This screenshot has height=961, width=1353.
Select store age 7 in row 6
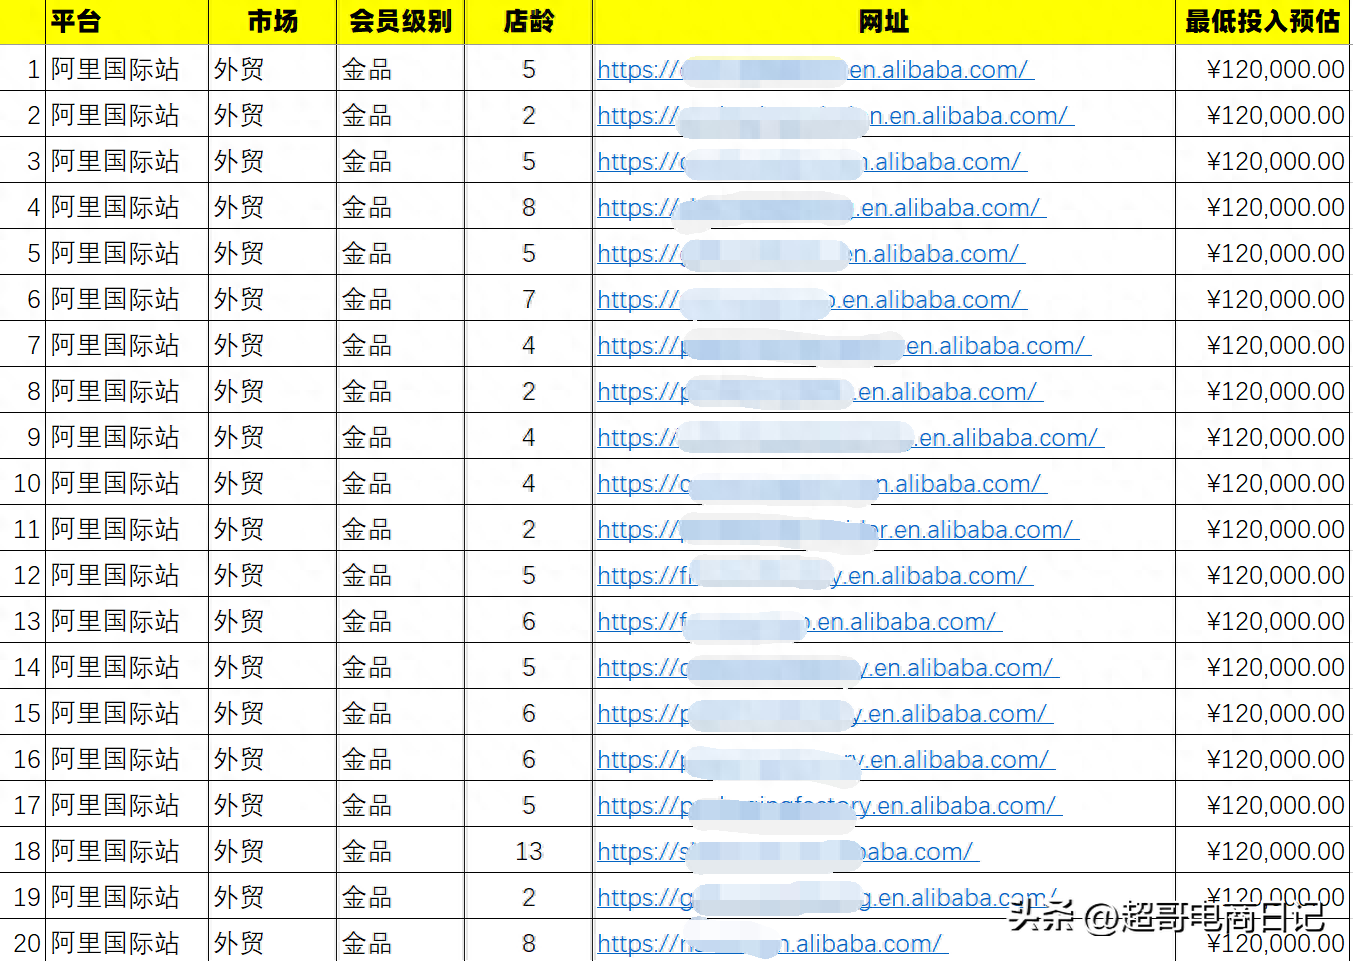click(x=528, y=299)
